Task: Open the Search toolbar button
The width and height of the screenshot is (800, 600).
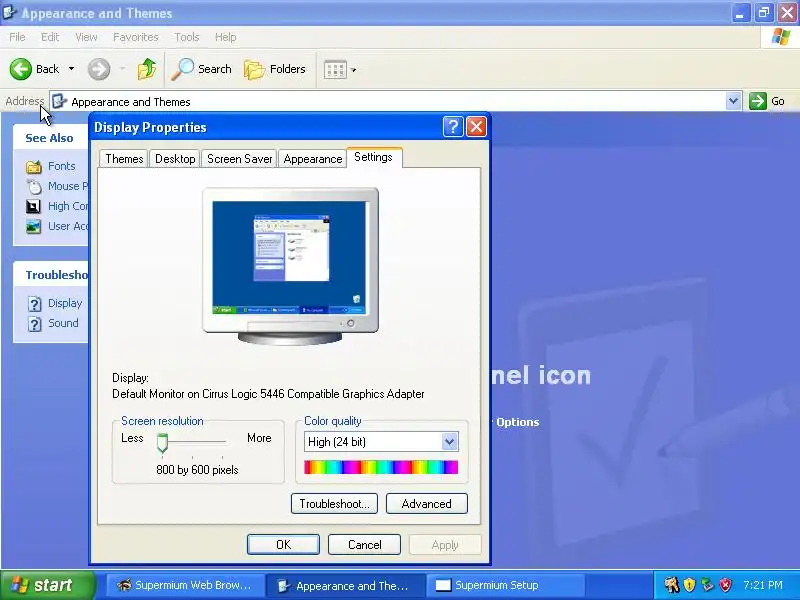Action: (x=201, y=69)
